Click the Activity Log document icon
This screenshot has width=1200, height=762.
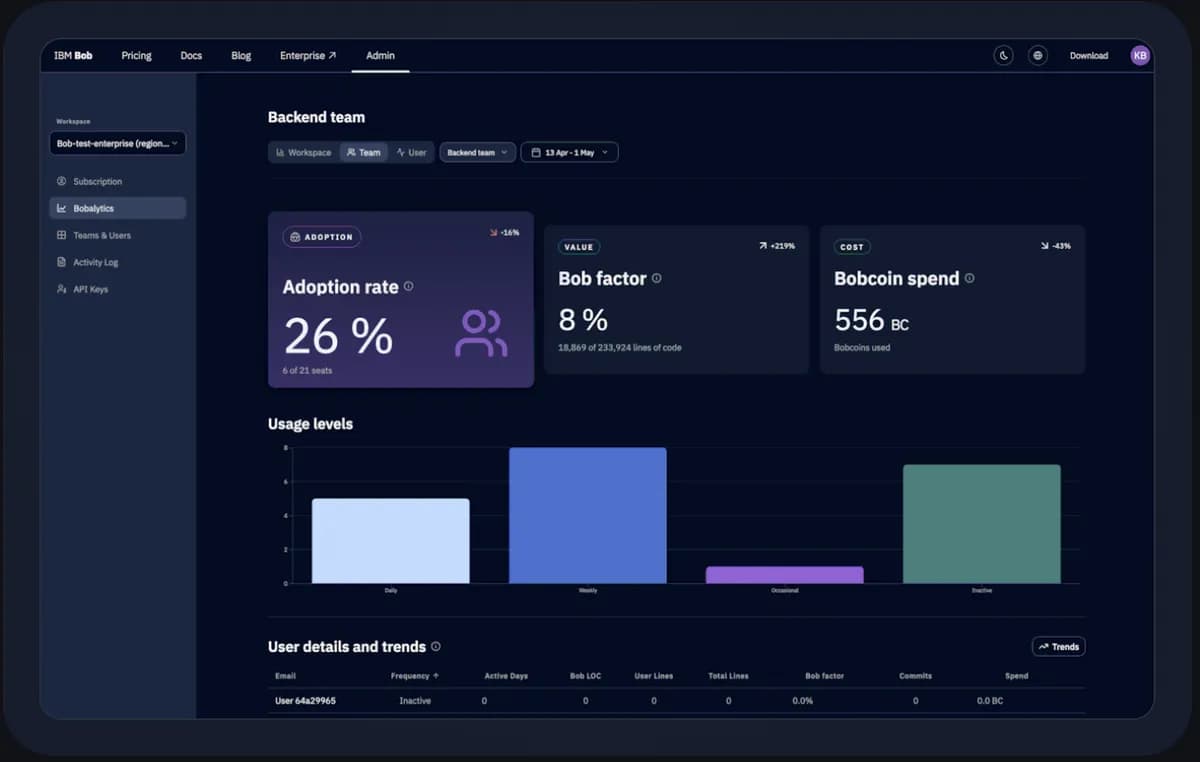coord(62,262)
